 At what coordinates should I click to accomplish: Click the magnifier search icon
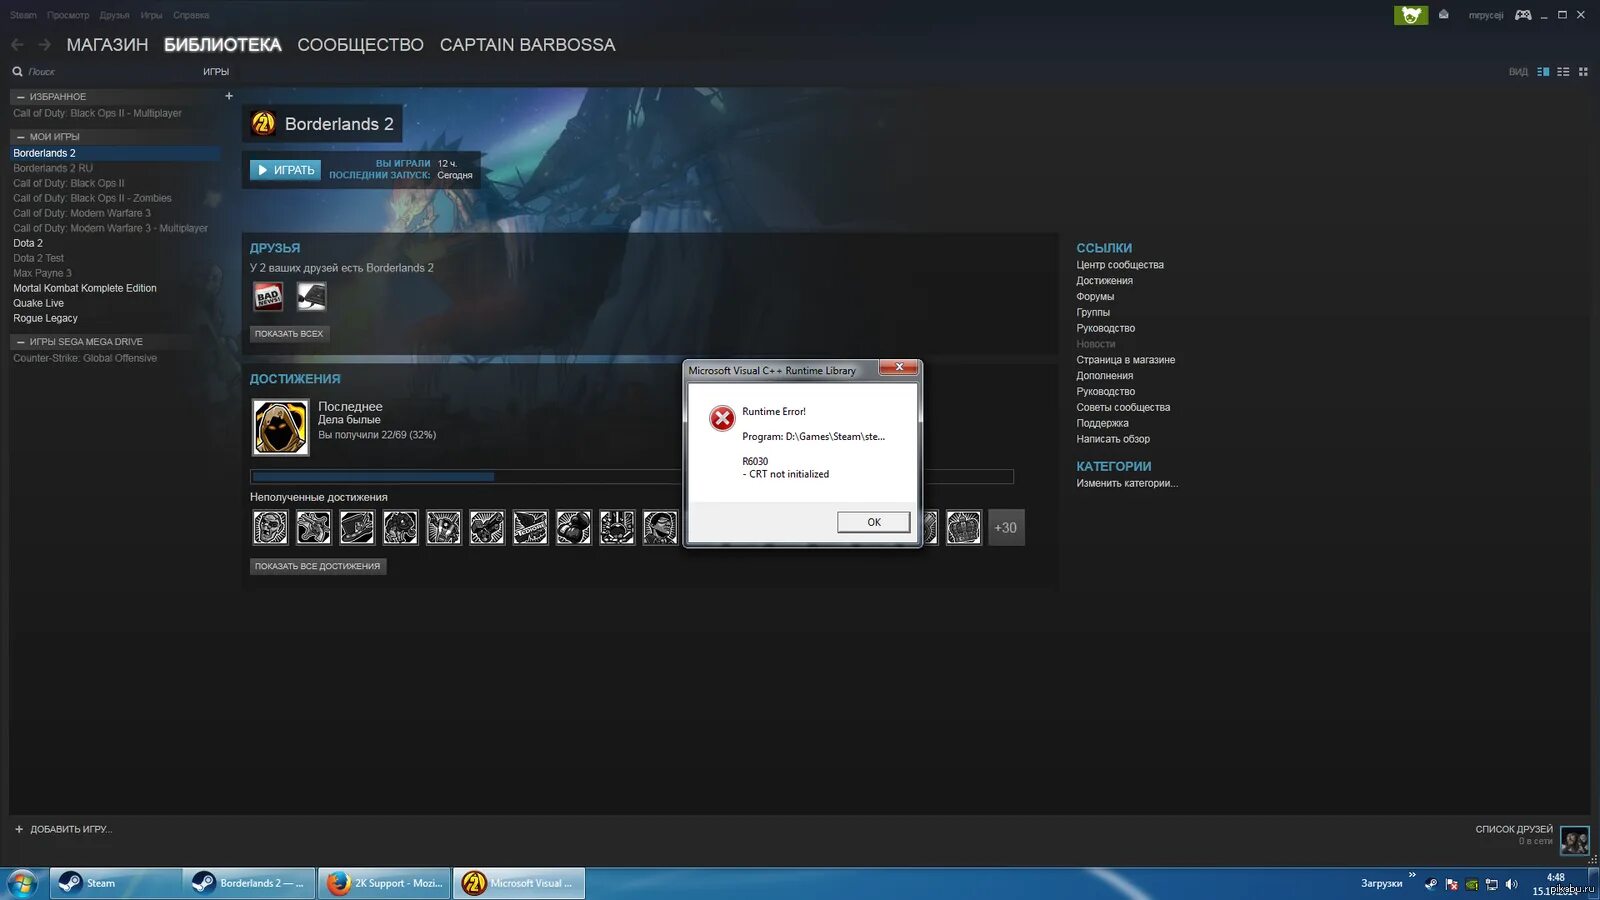point(17,72)
